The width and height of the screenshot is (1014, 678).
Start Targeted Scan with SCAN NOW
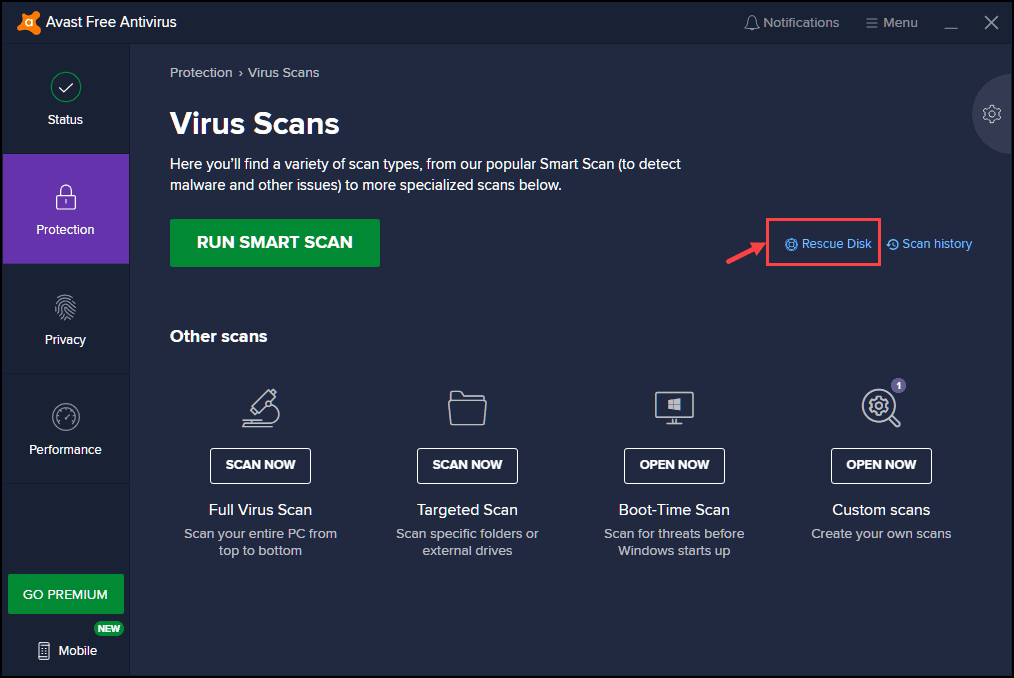[x=467, y=465]
